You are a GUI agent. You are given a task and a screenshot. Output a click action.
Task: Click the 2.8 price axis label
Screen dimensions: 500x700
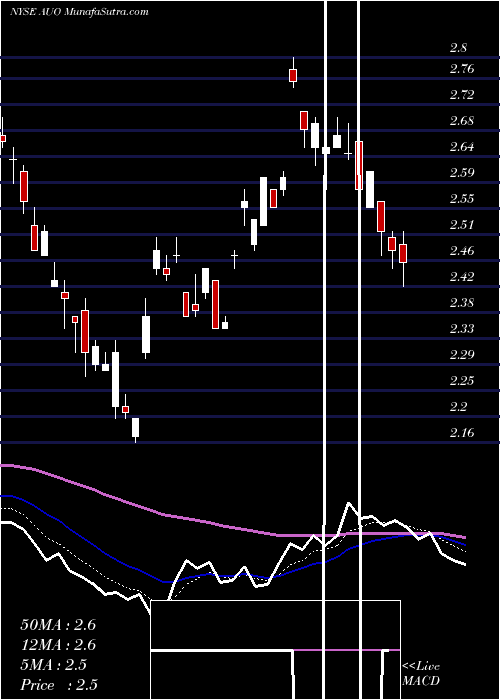[x=458, y=48]
